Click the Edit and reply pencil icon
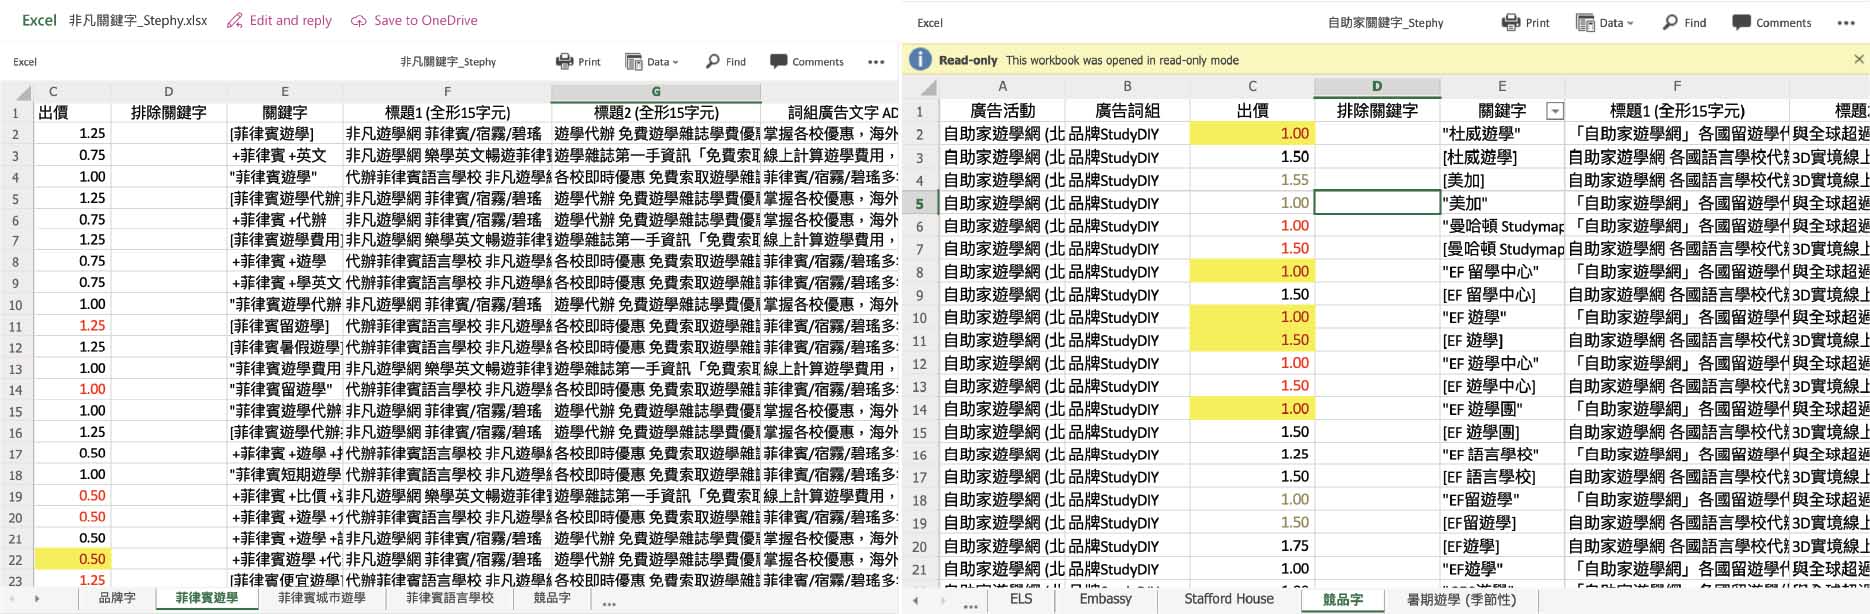 235,20
